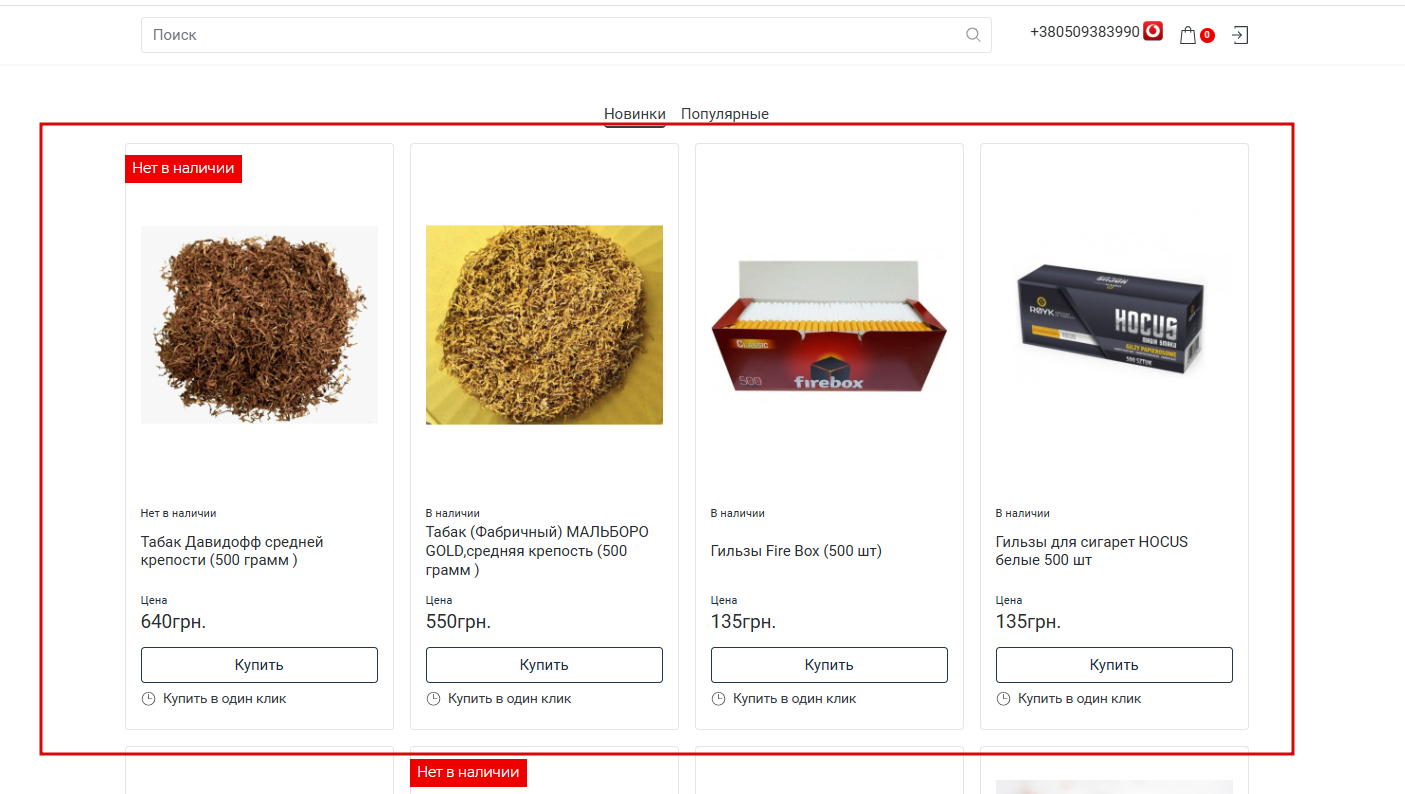Image resolution: width=1405 pixels, height=794 pixels.
Task: Click Купить for Табак МАЛЬБОРО GOLD
Action: click(544, 665)
